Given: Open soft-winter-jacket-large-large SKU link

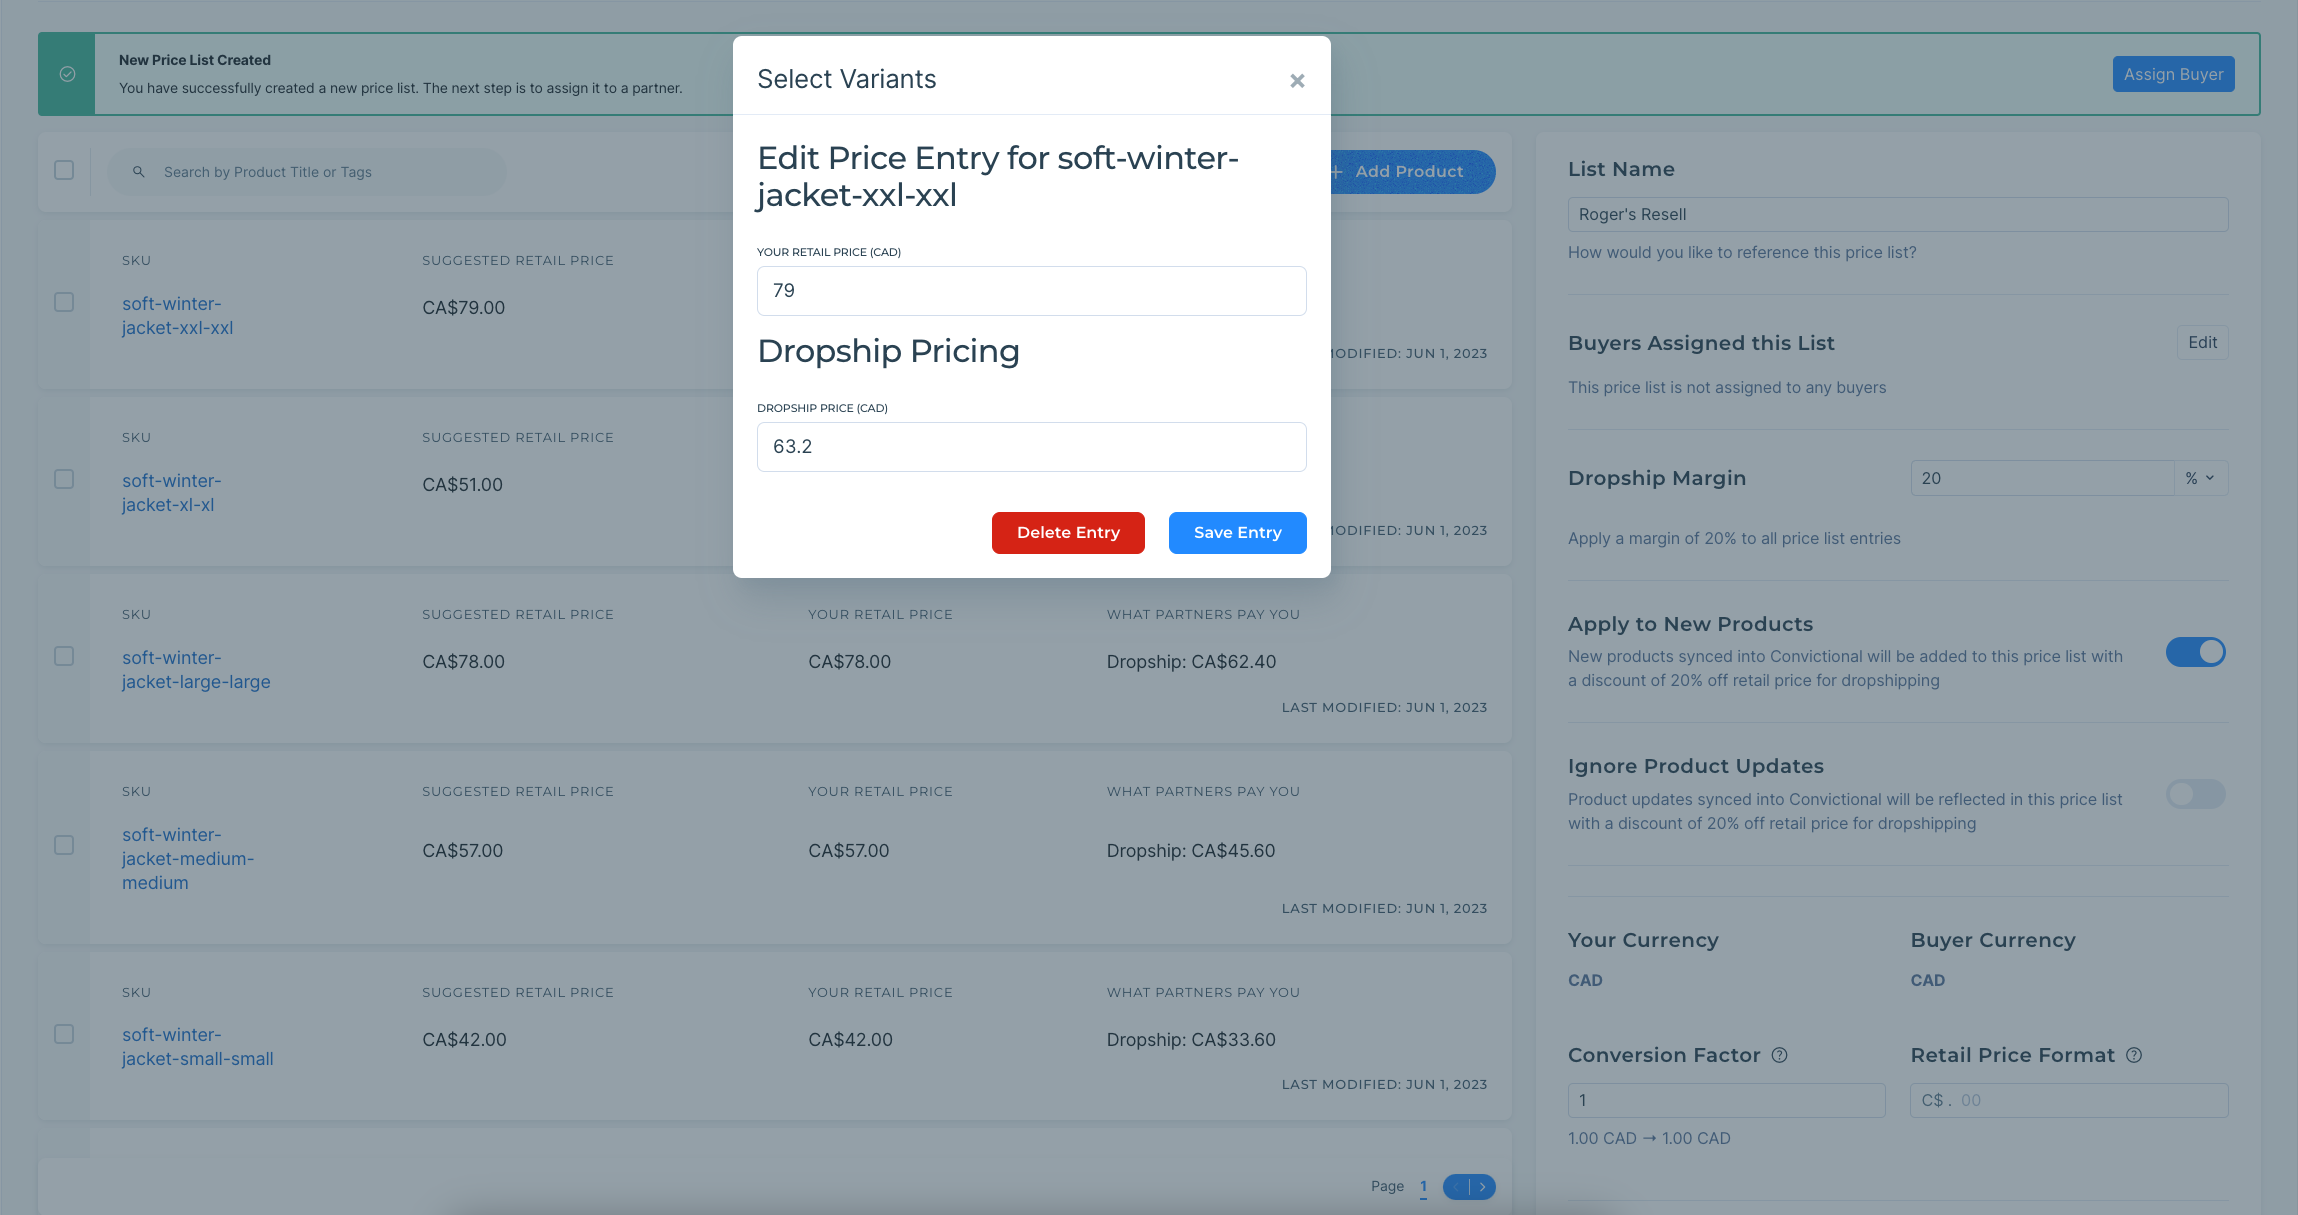Looking at the screenshot, I should 196,670.
